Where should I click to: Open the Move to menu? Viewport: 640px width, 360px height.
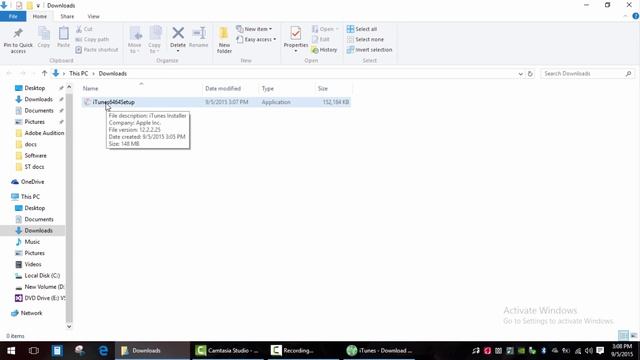pos(135,40)
